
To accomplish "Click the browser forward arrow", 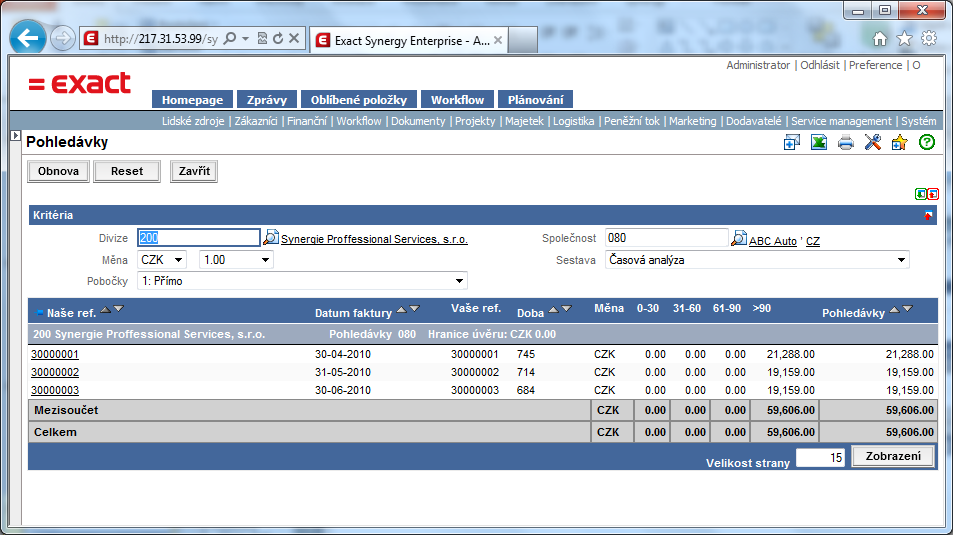I will coord(62,39).
